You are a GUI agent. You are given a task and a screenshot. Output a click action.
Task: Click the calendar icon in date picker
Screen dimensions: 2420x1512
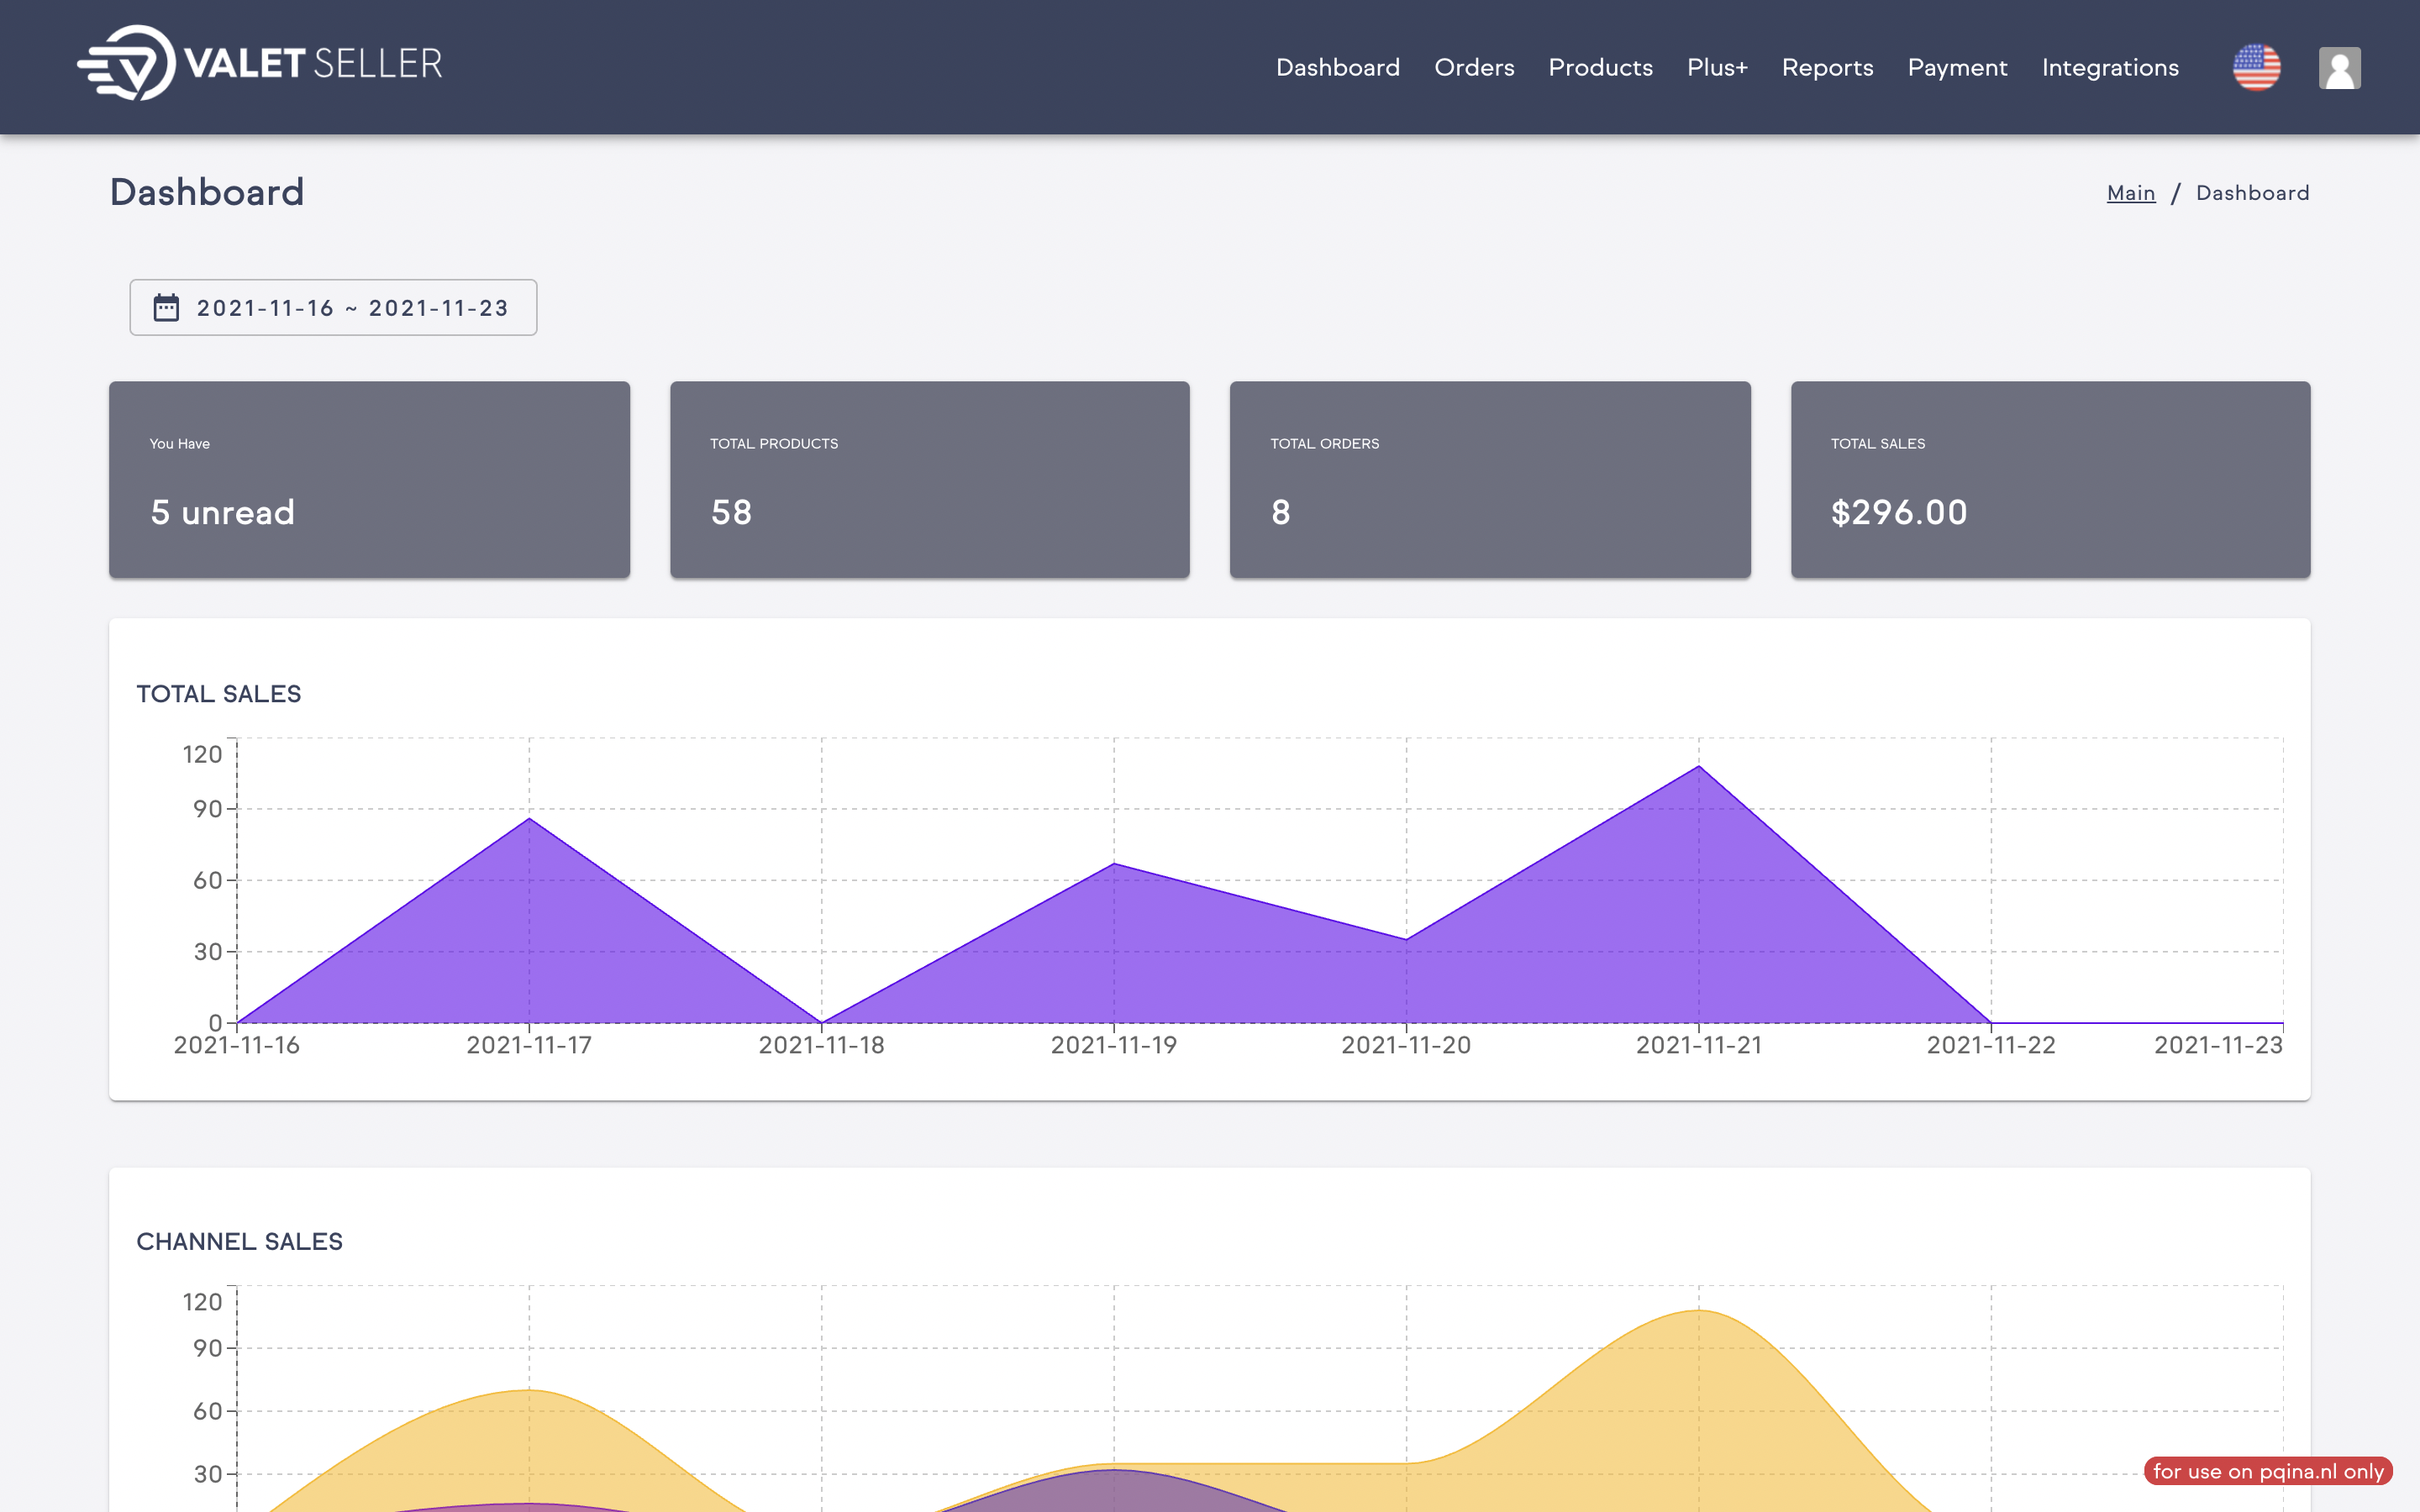coord(166,308)
